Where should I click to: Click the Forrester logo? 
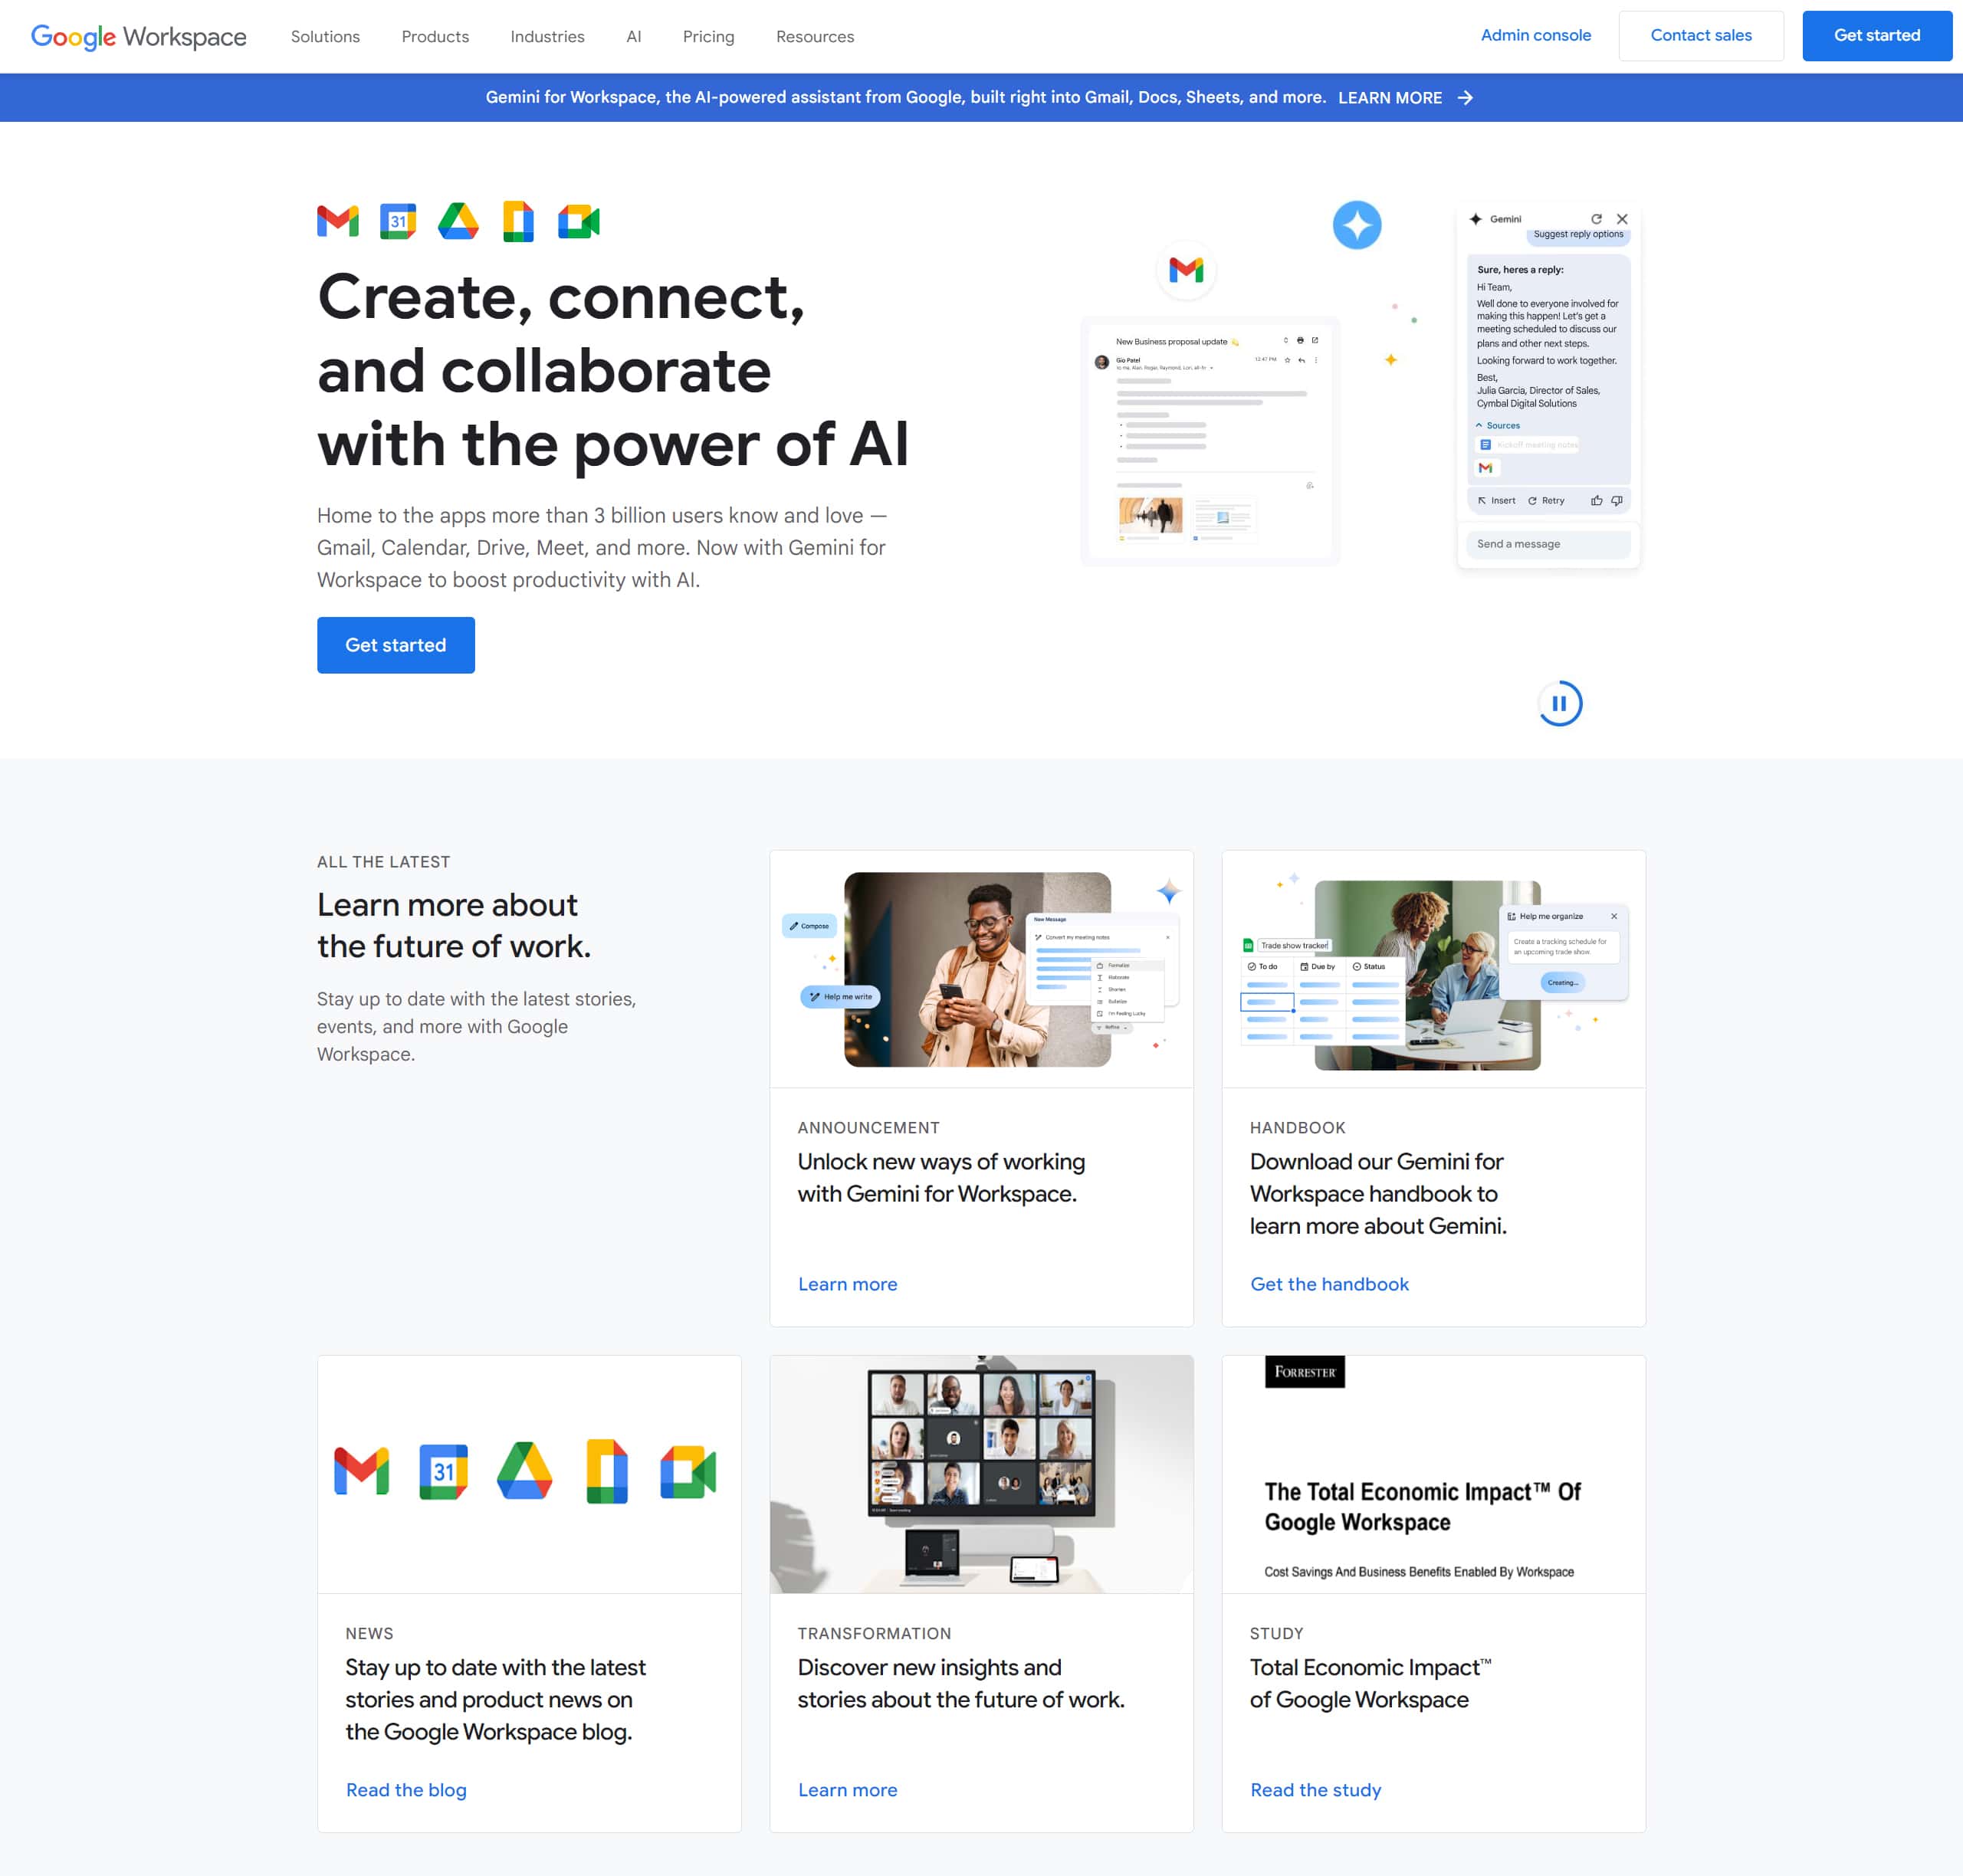[1304, 1372]
